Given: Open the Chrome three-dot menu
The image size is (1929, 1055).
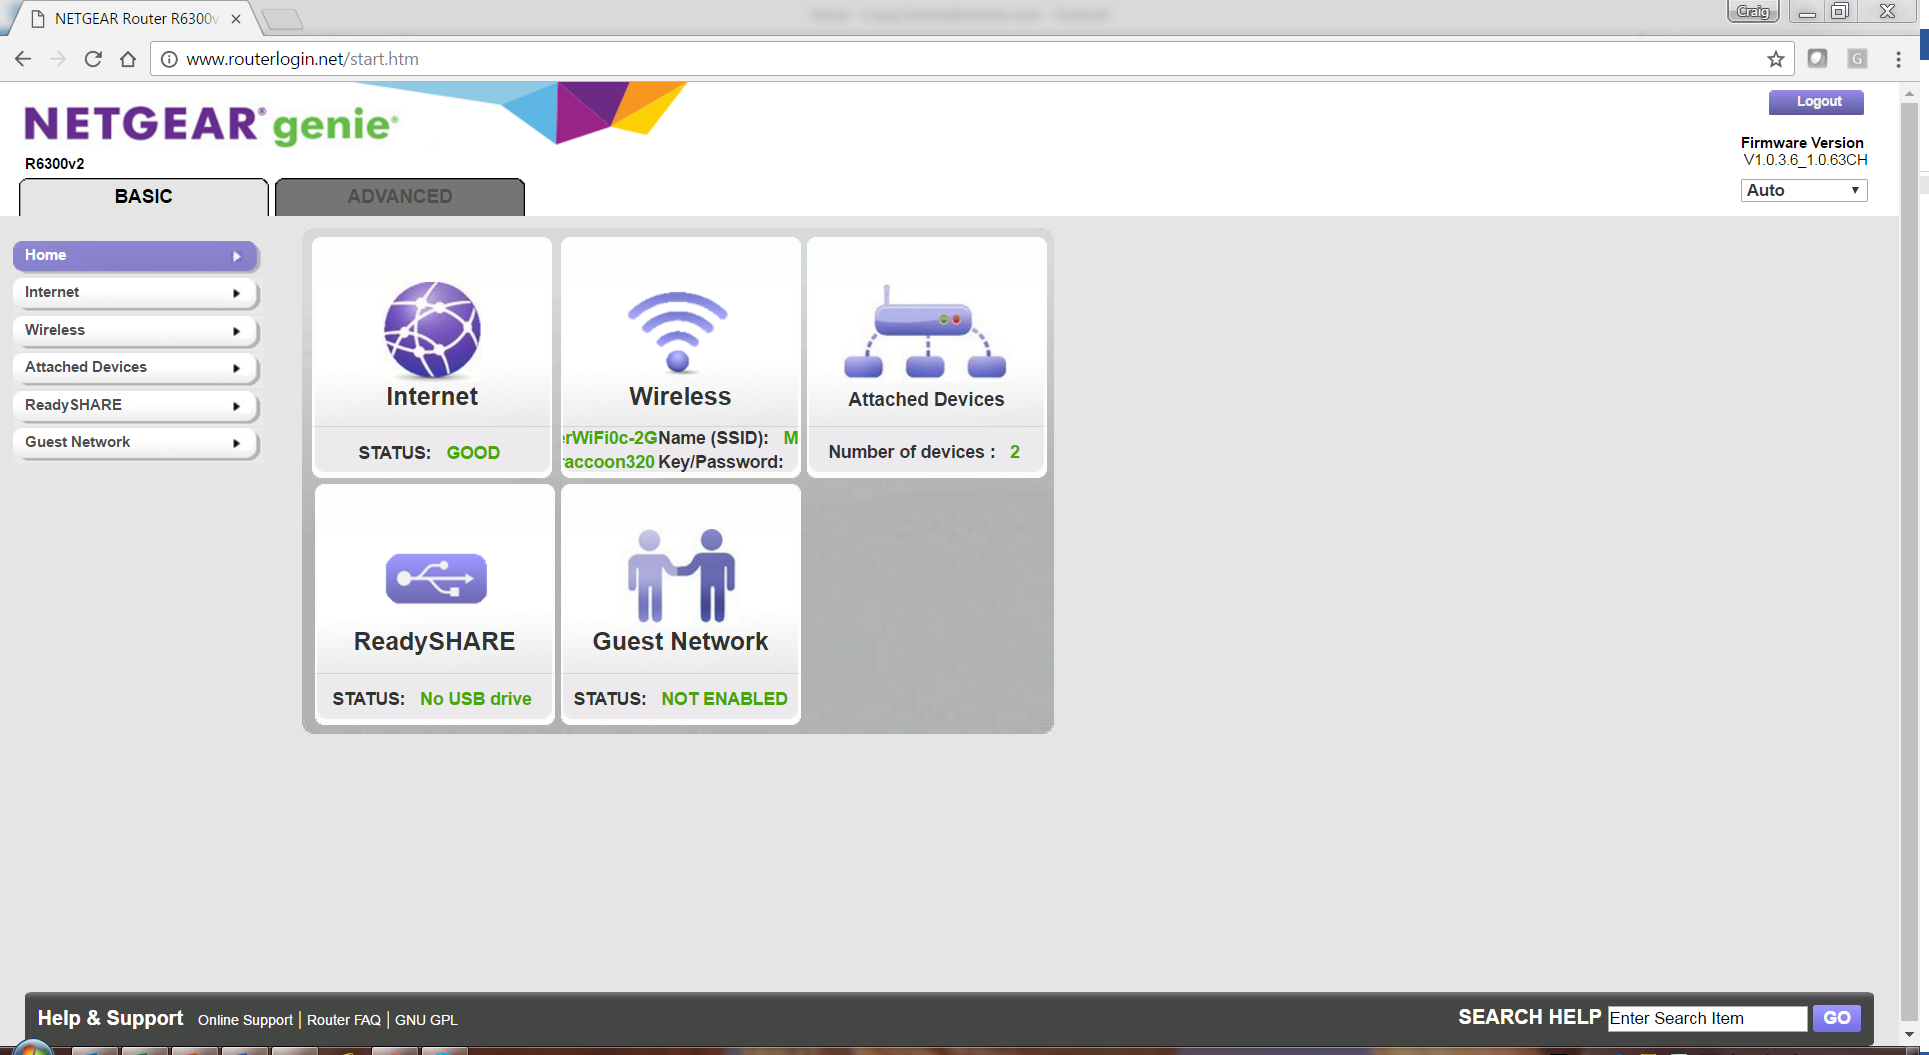Looking at the screenshot, I should pos(1898,59).
